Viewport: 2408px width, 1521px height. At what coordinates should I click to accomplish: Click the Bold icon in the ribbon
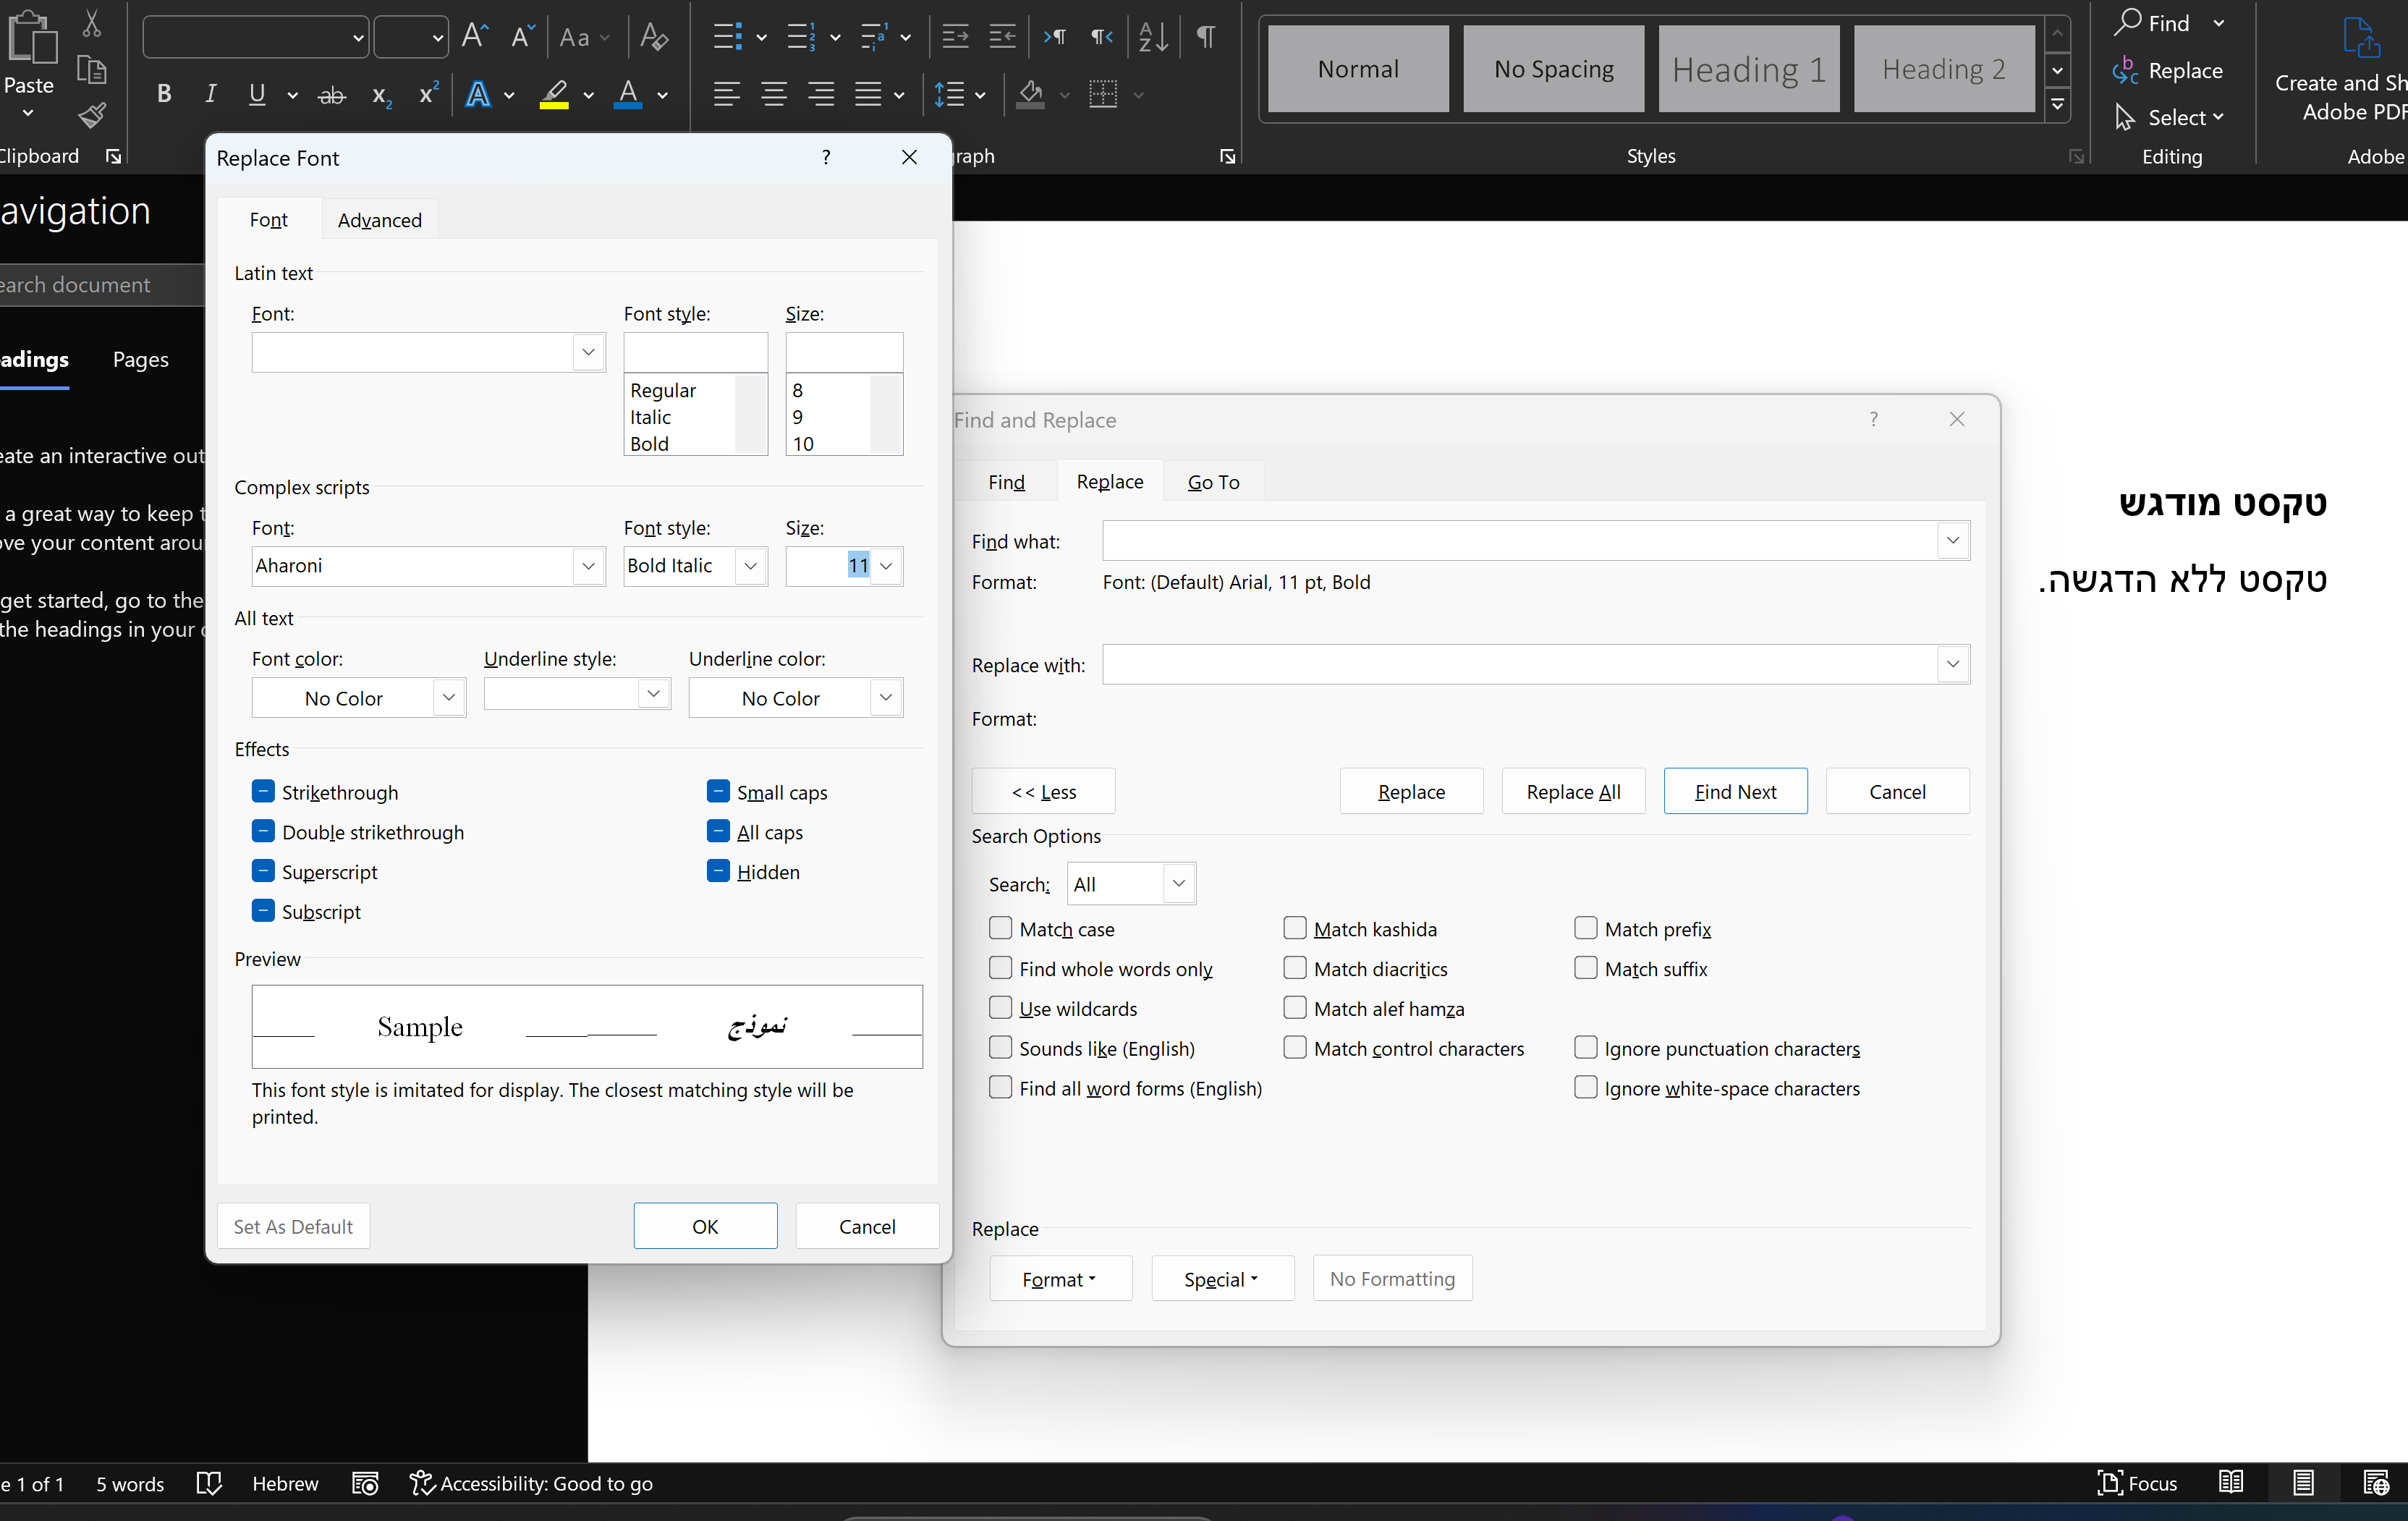click(164, 94)
